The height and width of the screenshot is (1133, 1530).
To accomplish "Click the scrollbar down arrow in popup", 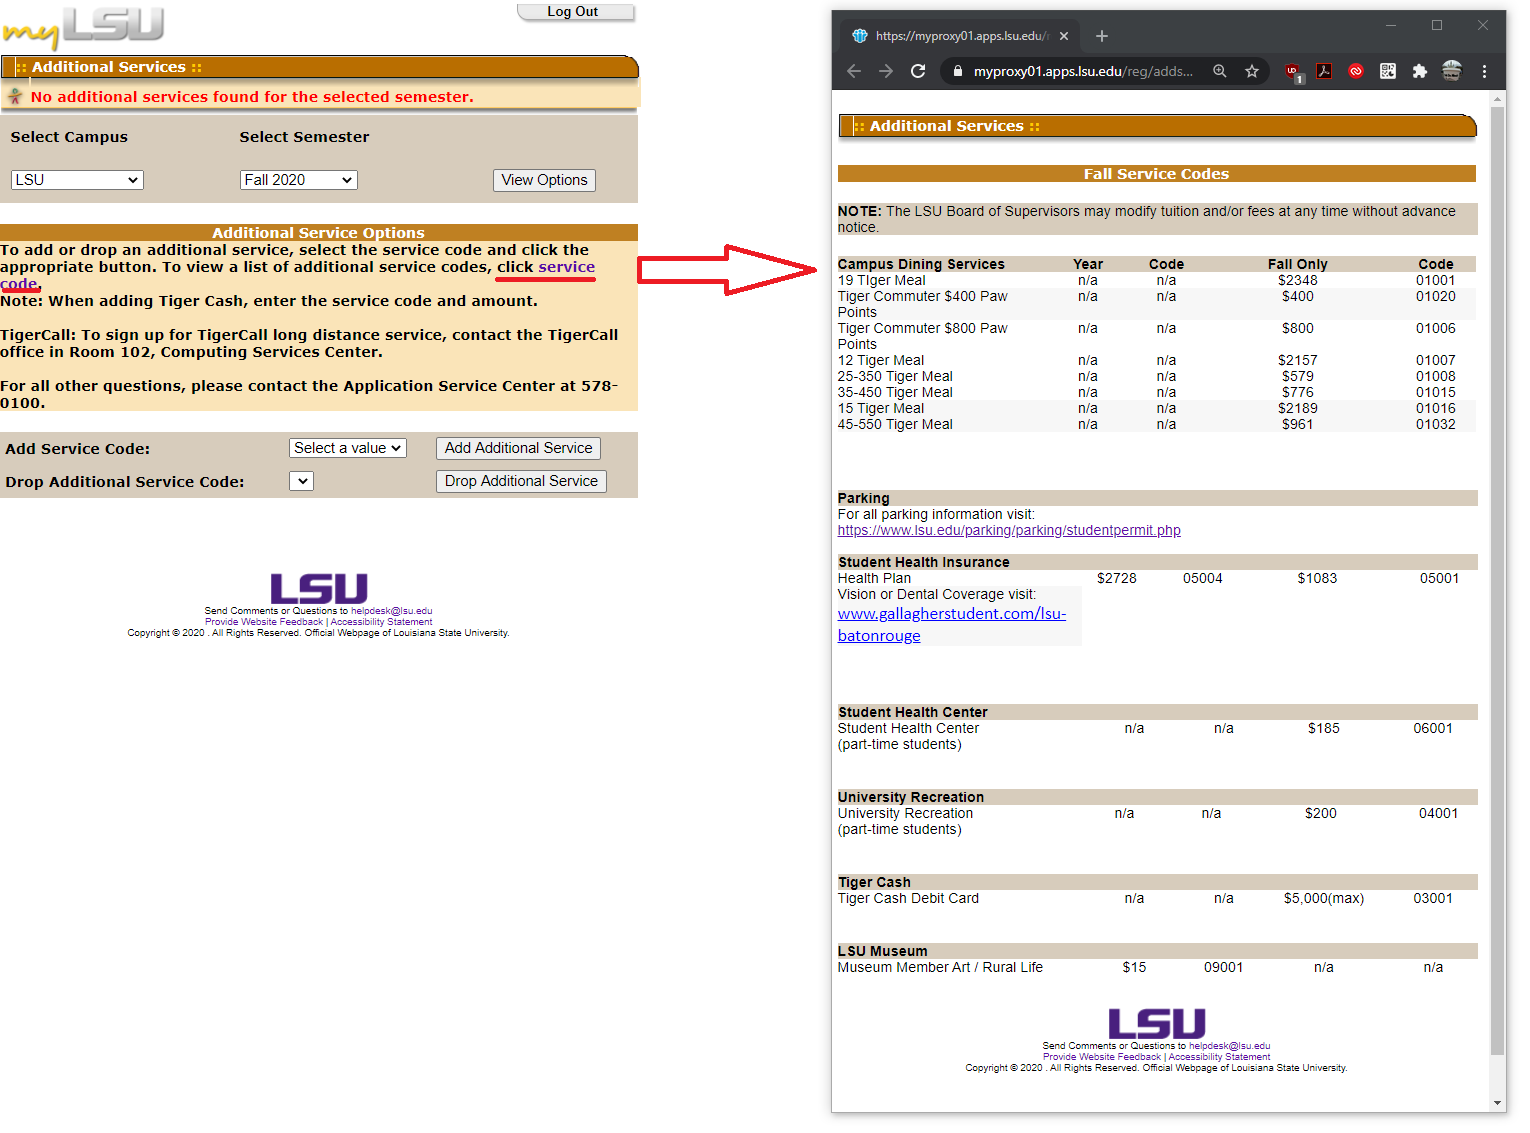I will coord(1498,1103).
